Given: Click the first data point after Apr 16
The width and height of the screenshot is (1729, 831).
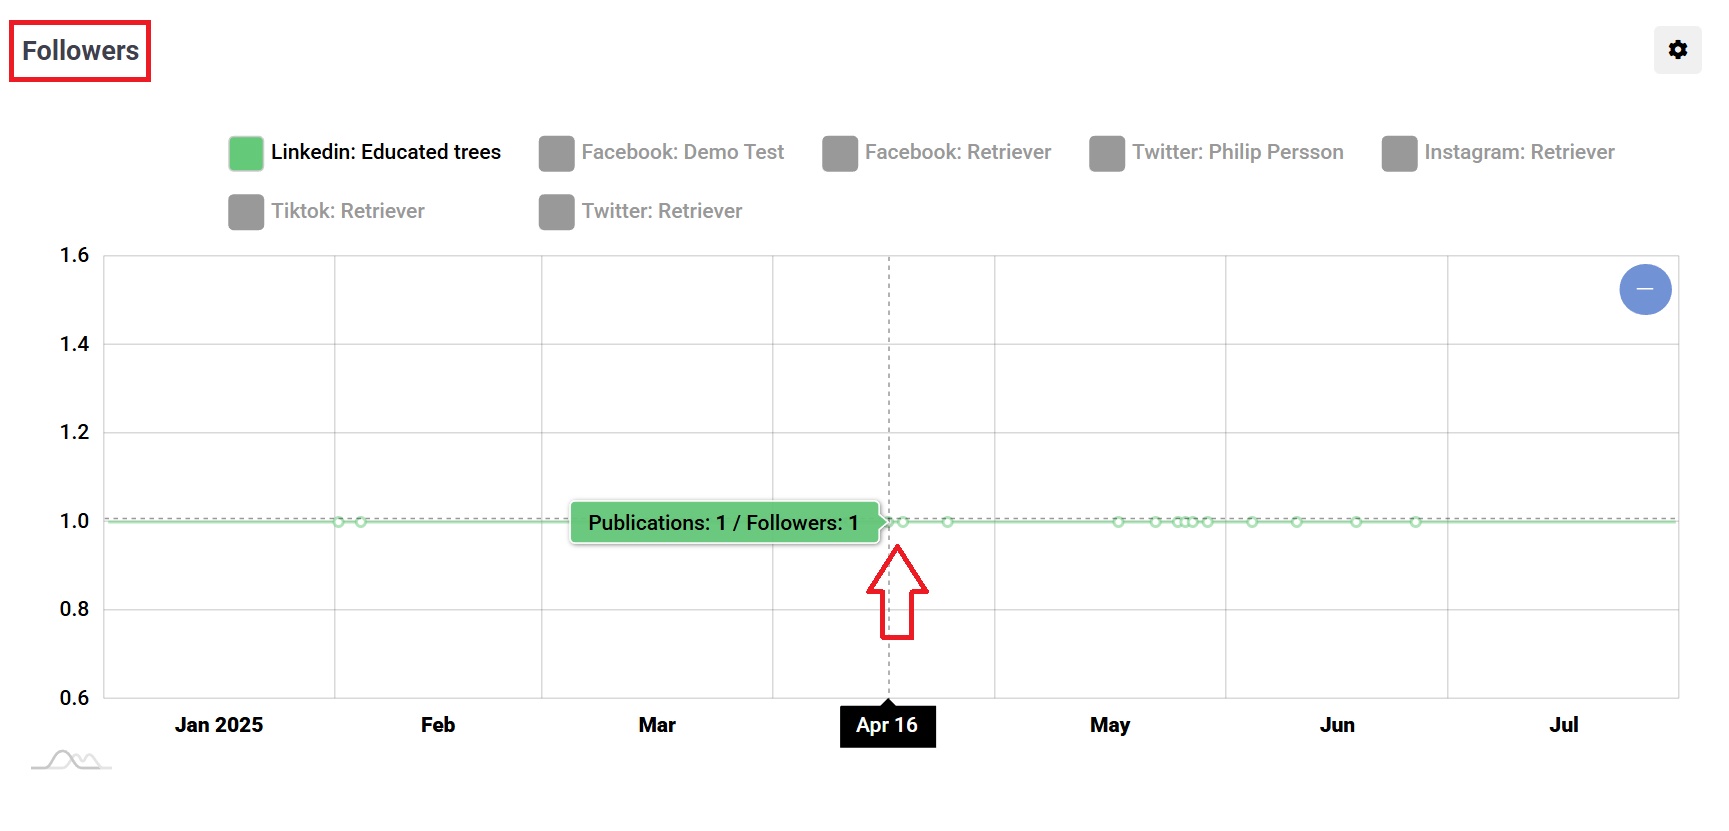Looking at the screenshot, I should point(903,522).
